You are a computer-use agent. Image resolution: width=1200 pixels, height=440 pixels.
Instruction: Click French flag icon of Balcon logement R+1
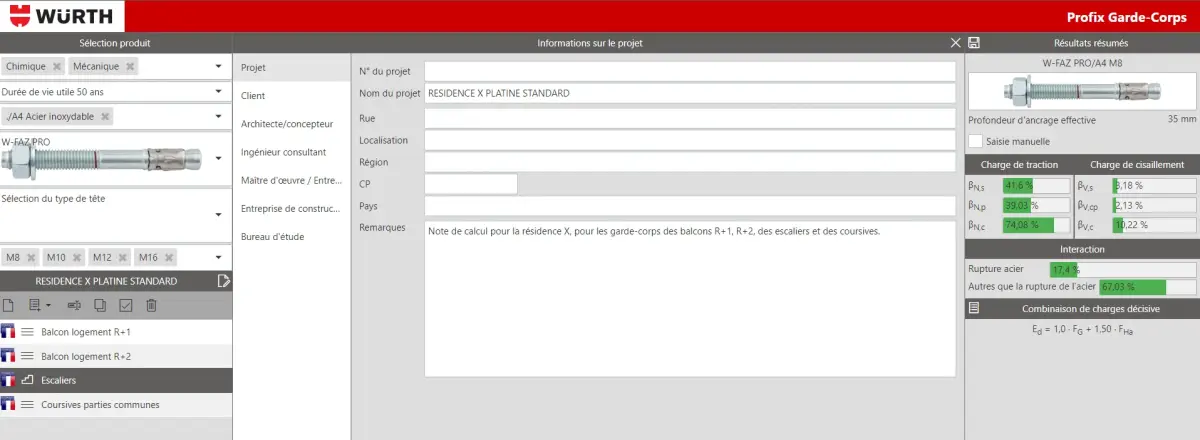(9, 332)
